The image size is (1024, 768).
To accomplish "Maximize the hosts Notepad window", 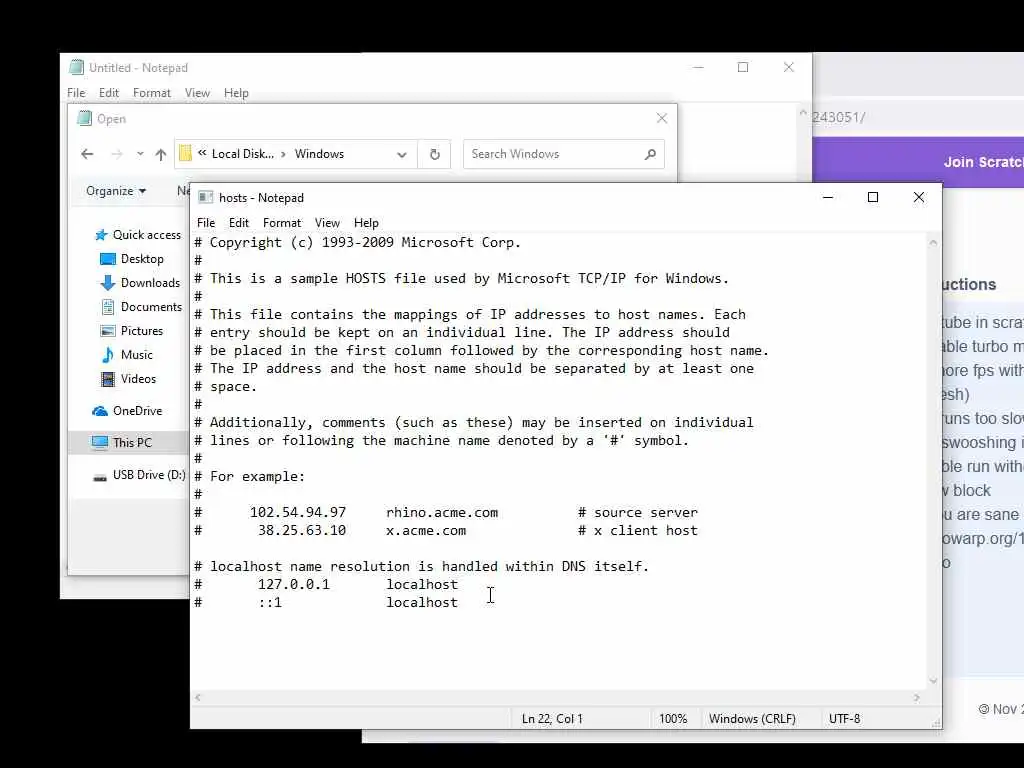I will (872, 197).
